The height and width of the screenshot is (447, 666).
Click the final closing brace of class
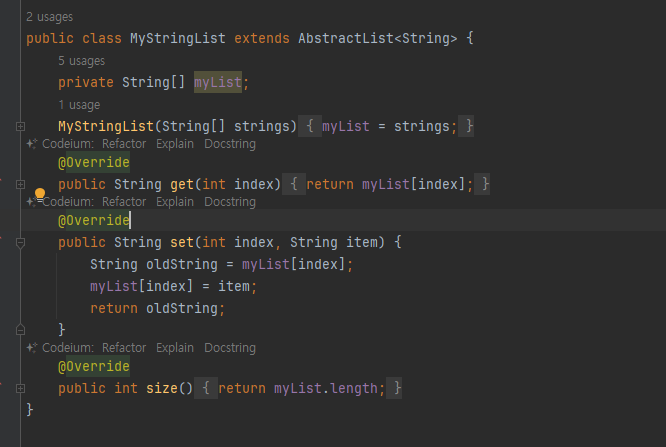[29, 410]
